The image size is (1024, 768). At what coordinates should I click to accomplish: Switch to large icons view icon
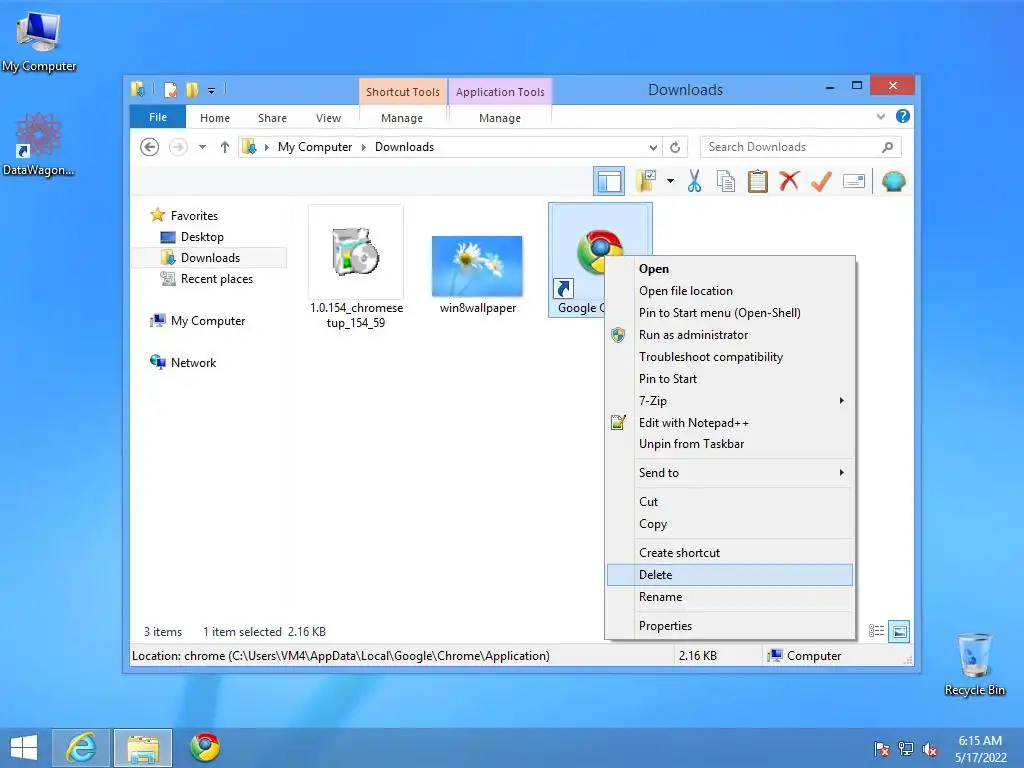(899, 631)
